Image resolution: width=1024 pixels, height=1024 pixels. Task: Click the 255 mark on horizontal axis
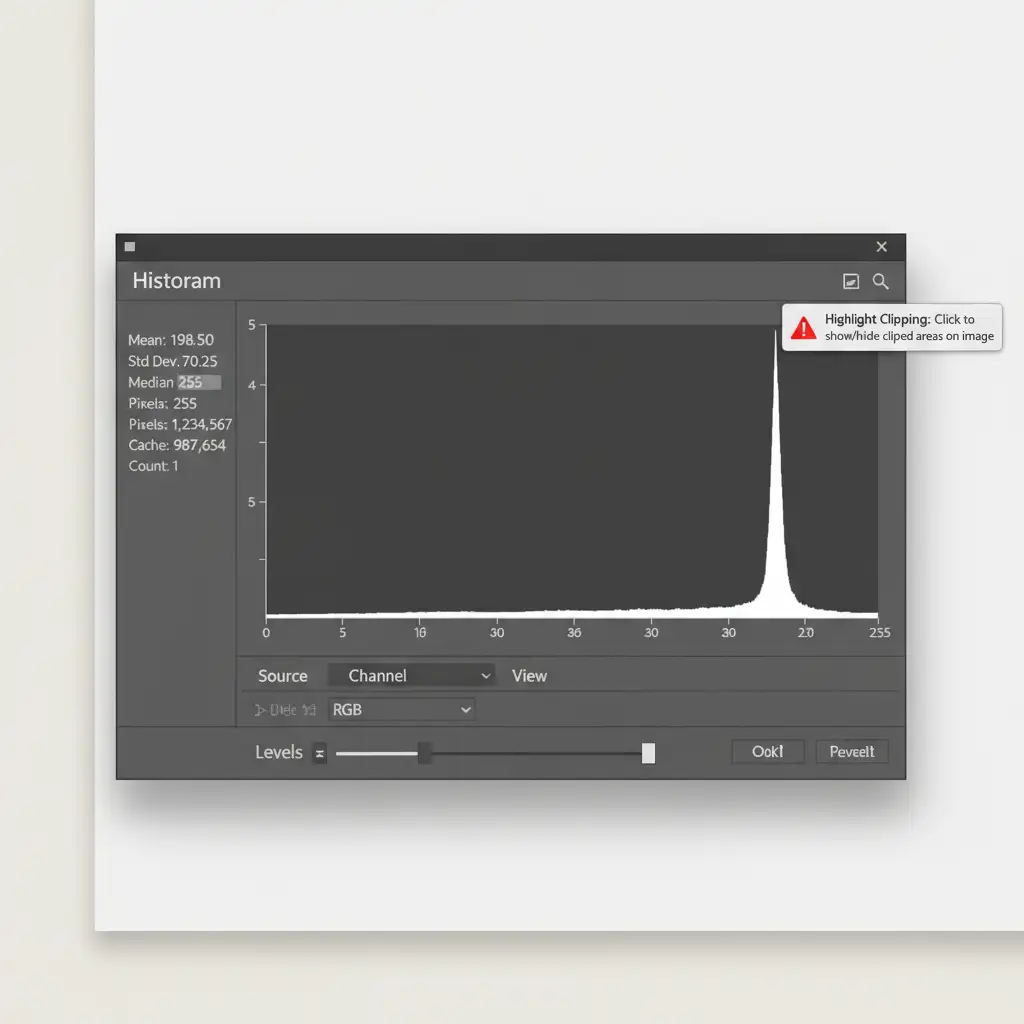(879, 633)
